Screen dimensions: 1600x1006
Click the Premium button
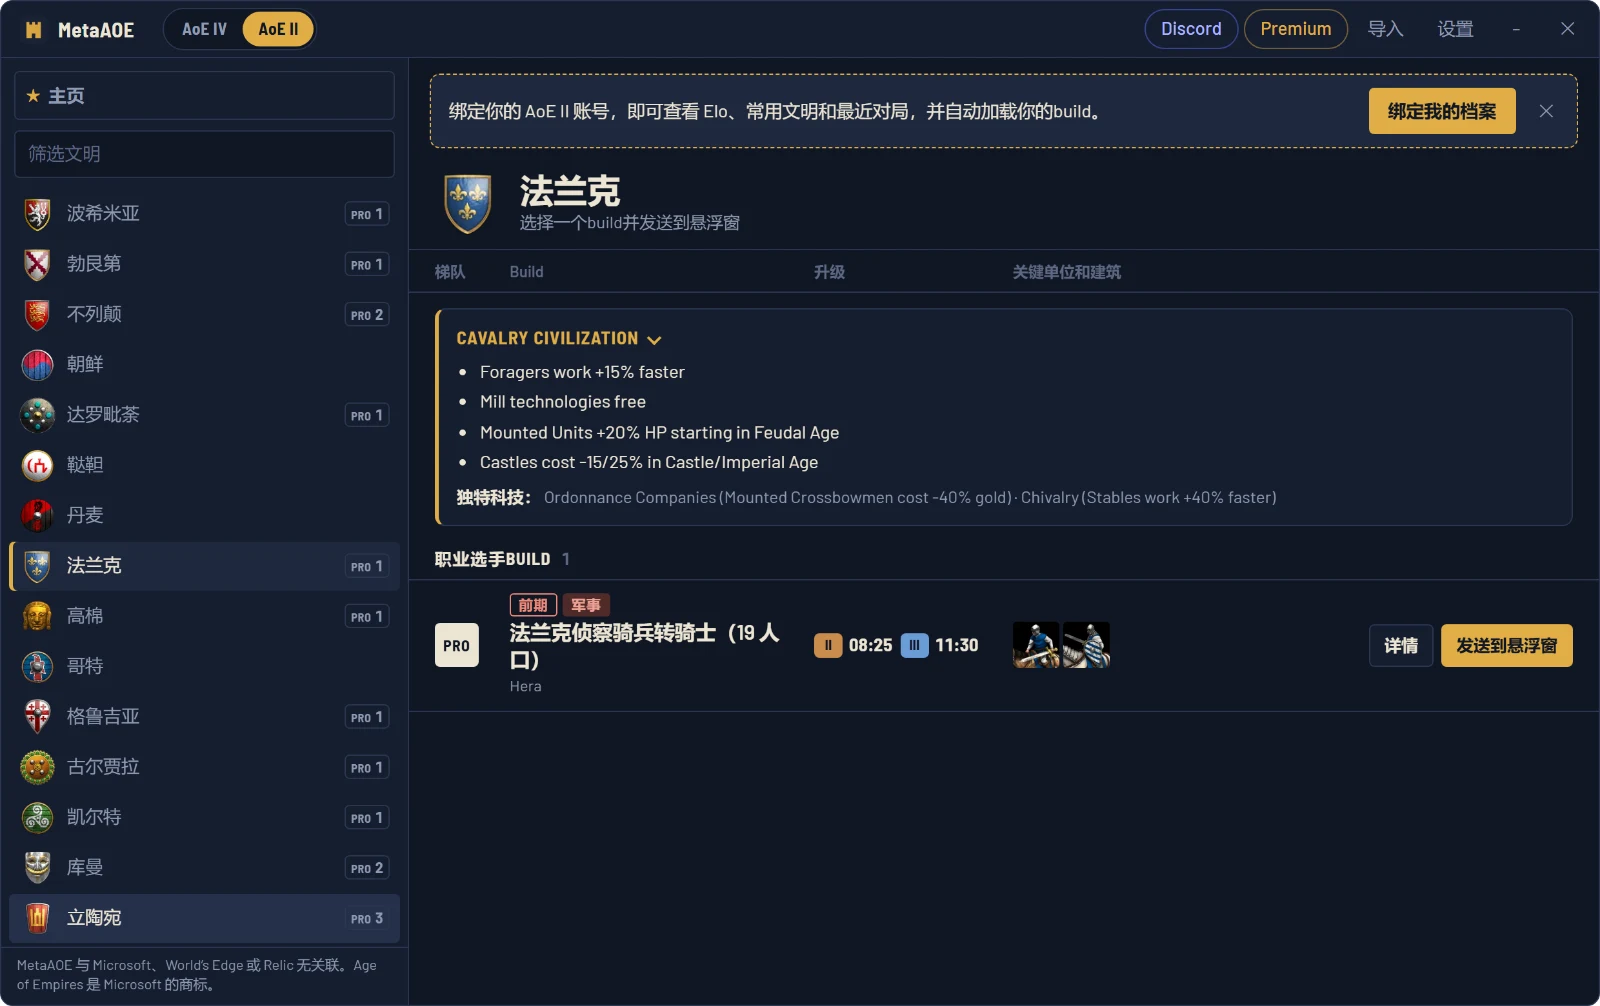point(1296,29)
